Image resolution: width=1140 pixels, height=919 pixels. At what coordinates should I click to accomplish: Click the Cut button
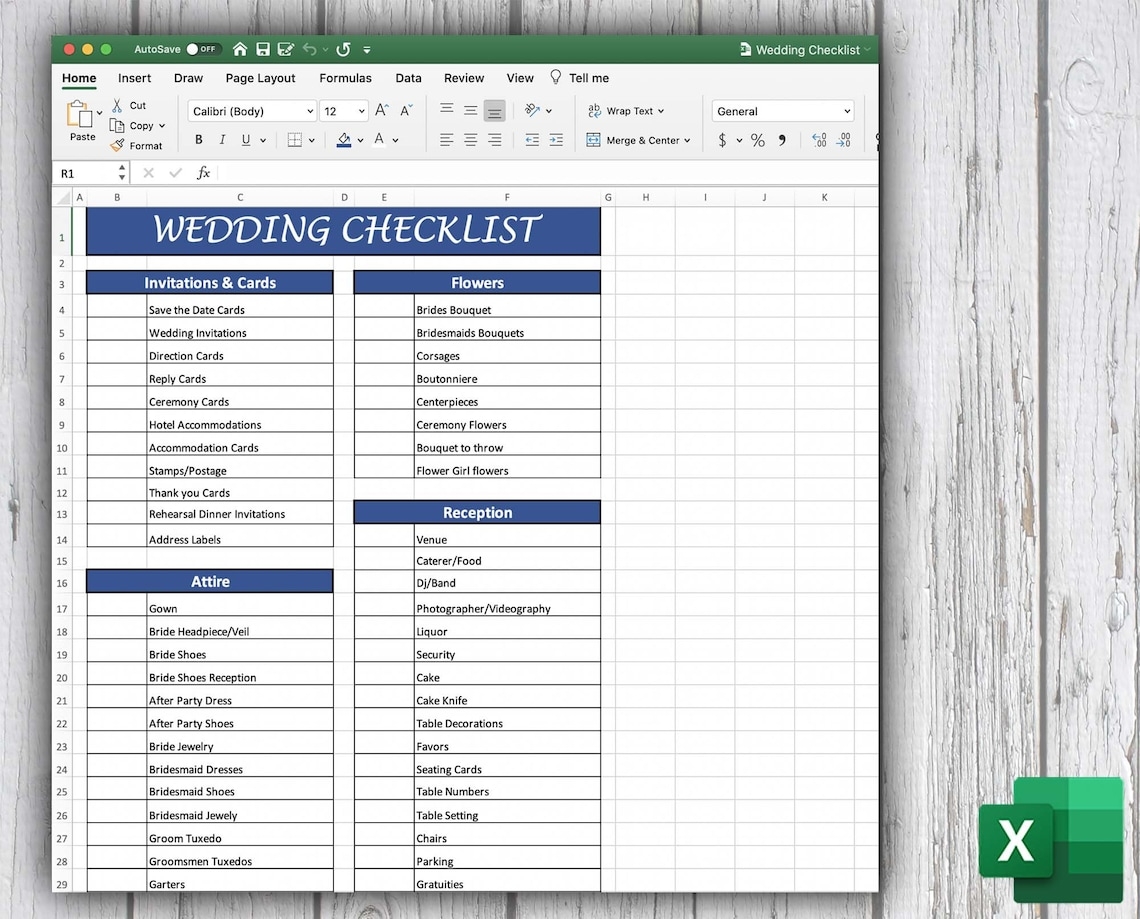click(x=129, y=105)
